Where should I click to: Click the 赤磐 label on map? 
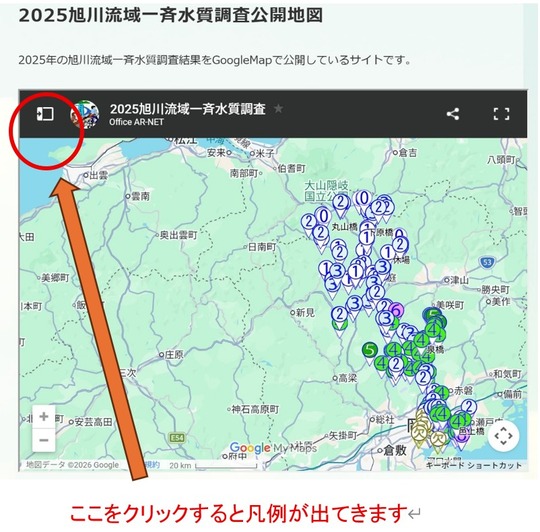461,391
